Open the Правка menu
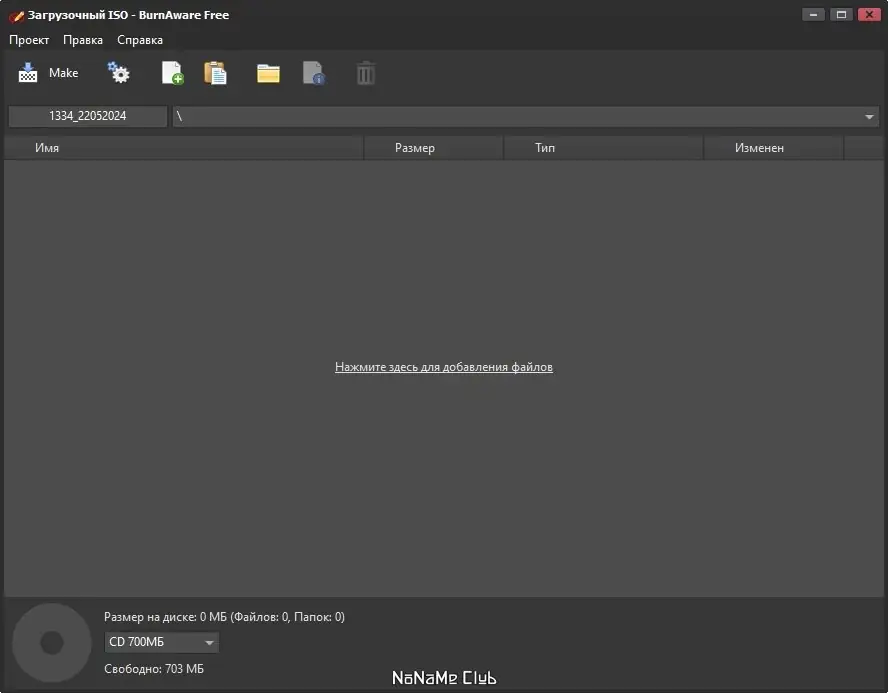Viewport: 888px width, 693px height. point(83,40)
